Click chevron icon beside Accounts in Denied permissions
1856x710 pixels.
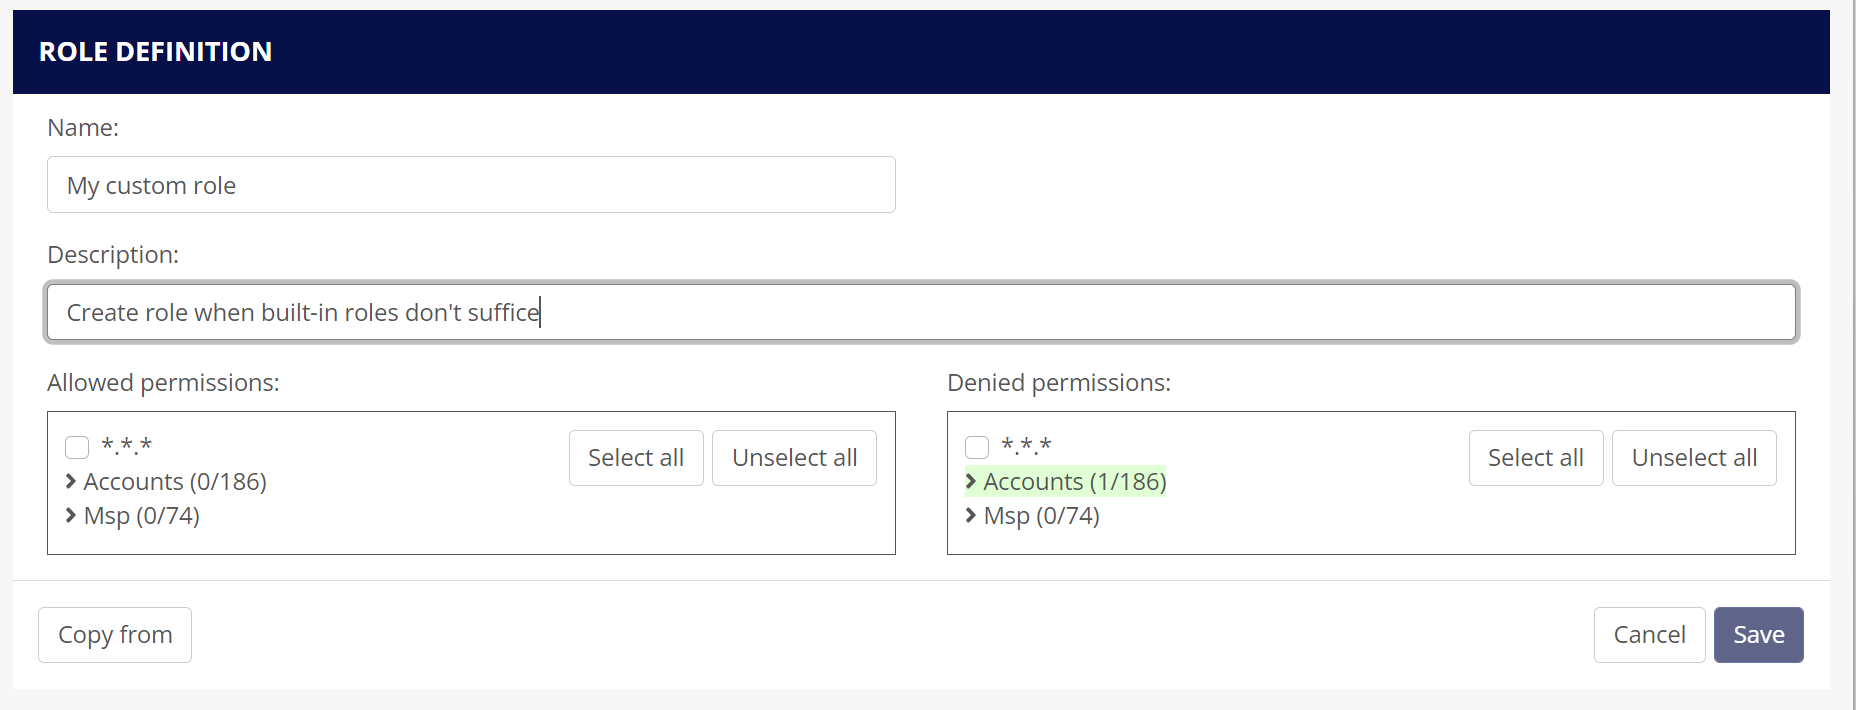pos(971,481)
